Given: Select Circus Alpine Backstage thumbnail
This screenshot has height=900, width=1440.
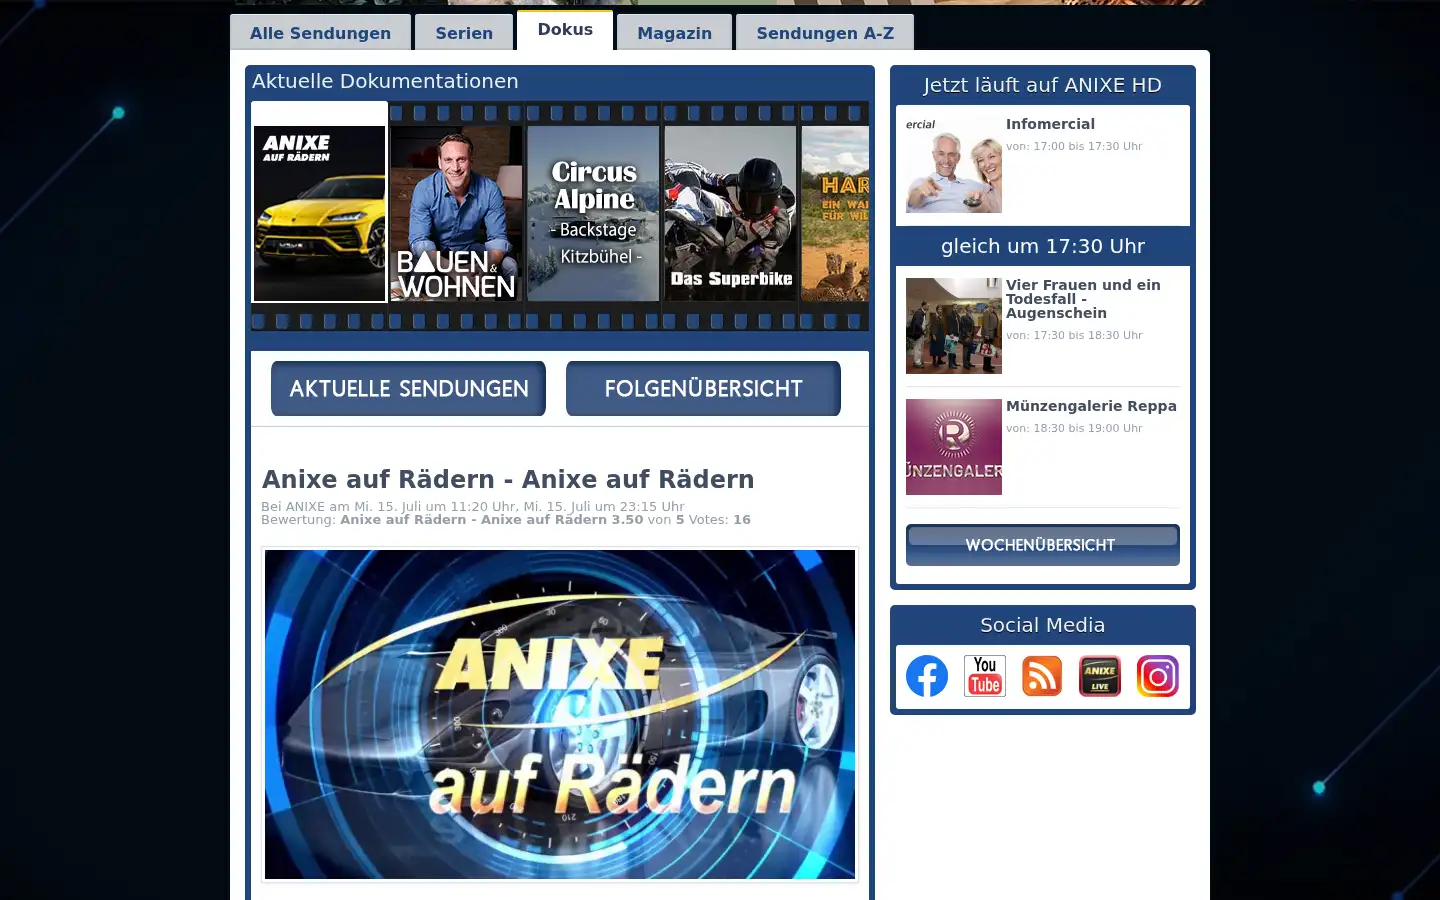Looking at the screenshot, I should pos(593,213).
